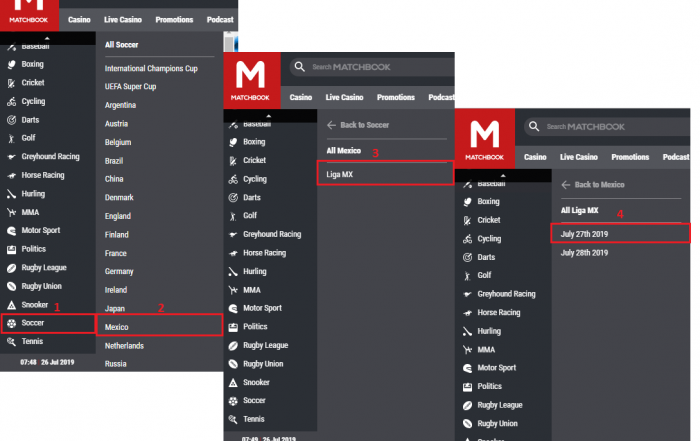The width and height of the screenshot is (700, 441).
Task: Click the Search Matchbook field in right panel
Action: point(607,126)
